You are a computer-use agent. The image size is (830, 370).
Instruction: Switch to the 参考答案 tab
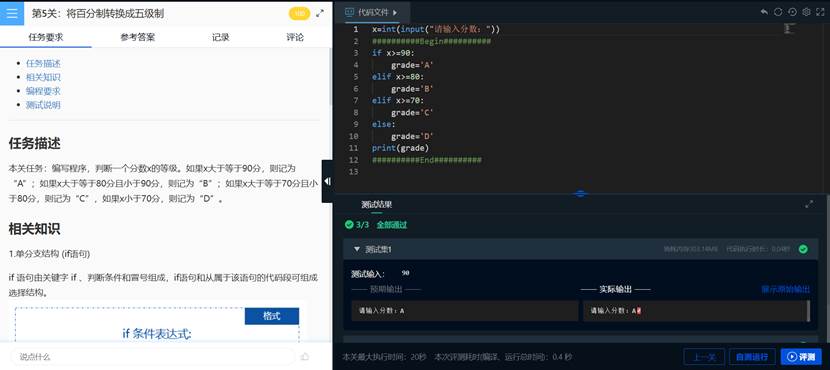(138, 37)
